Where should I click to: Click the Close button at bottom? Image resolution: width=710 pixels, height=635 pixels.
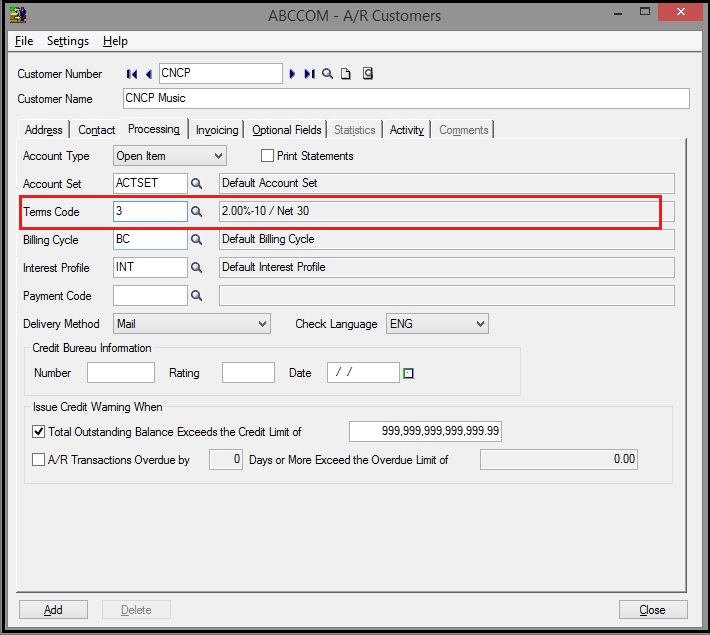tap(653, 610)
